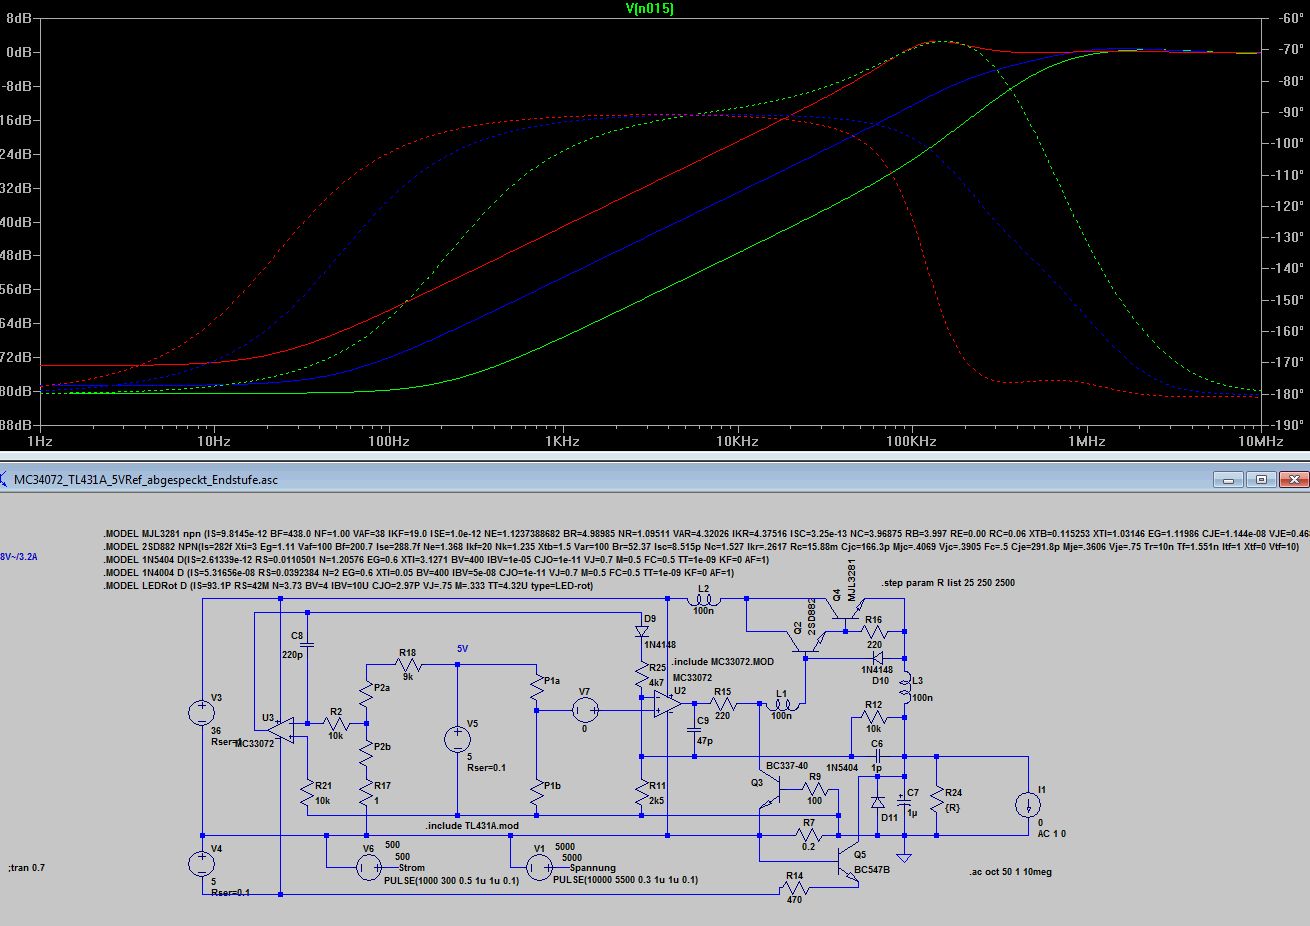Screen dimensions: 1310x926
Task: Click the D9 1N4148 diode symbol
Action: pyautogui.click(x=640, y=632)
